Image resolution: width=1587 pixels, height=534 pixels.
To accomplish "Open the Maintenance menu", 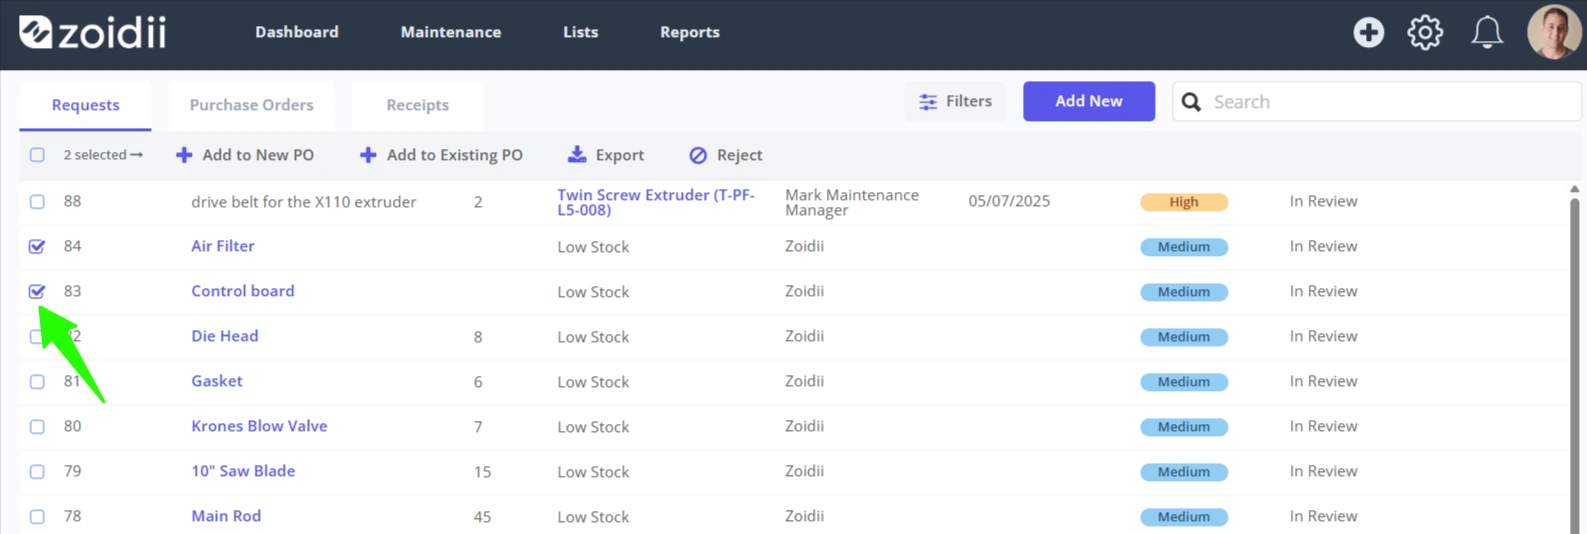I will click(x=451, y=32).
